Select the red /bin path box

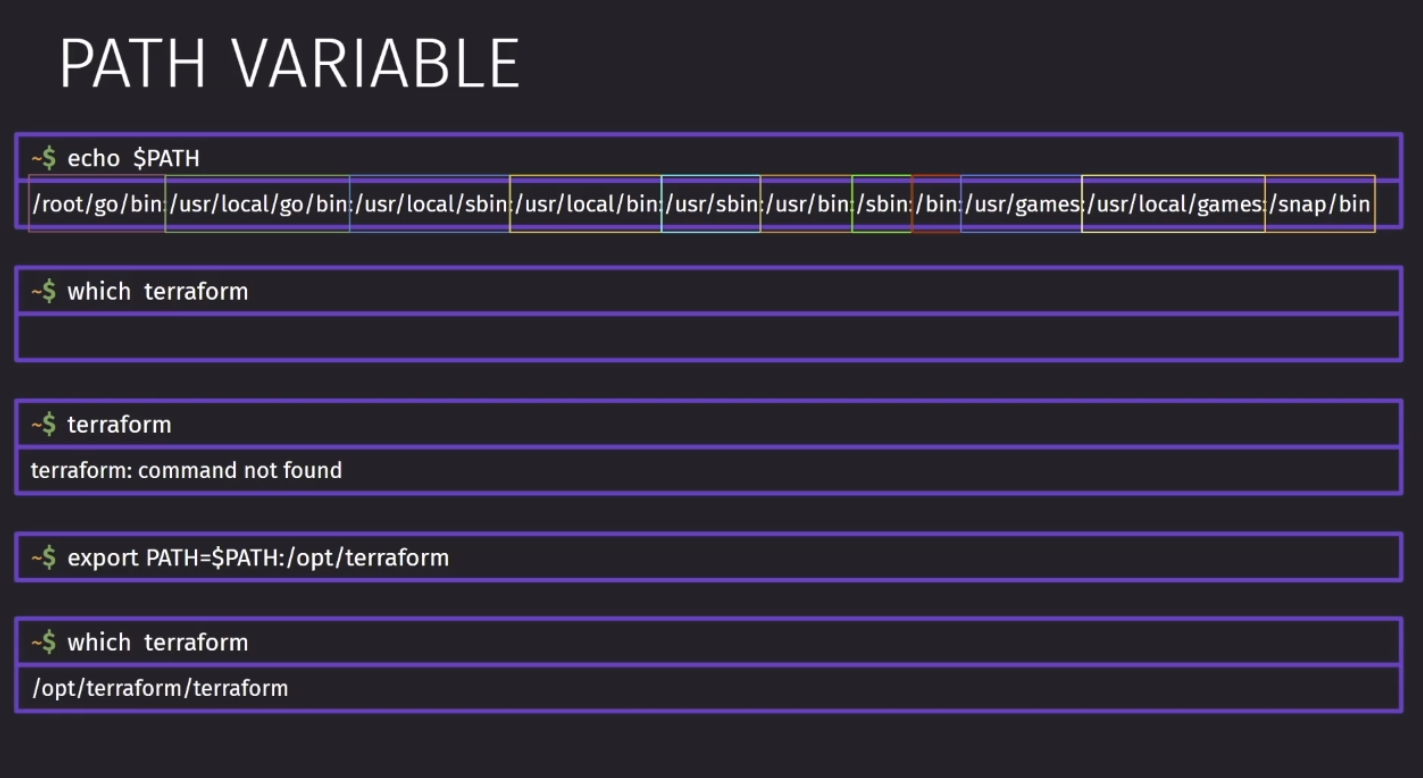pyautogui.click(x=937, y=204)
